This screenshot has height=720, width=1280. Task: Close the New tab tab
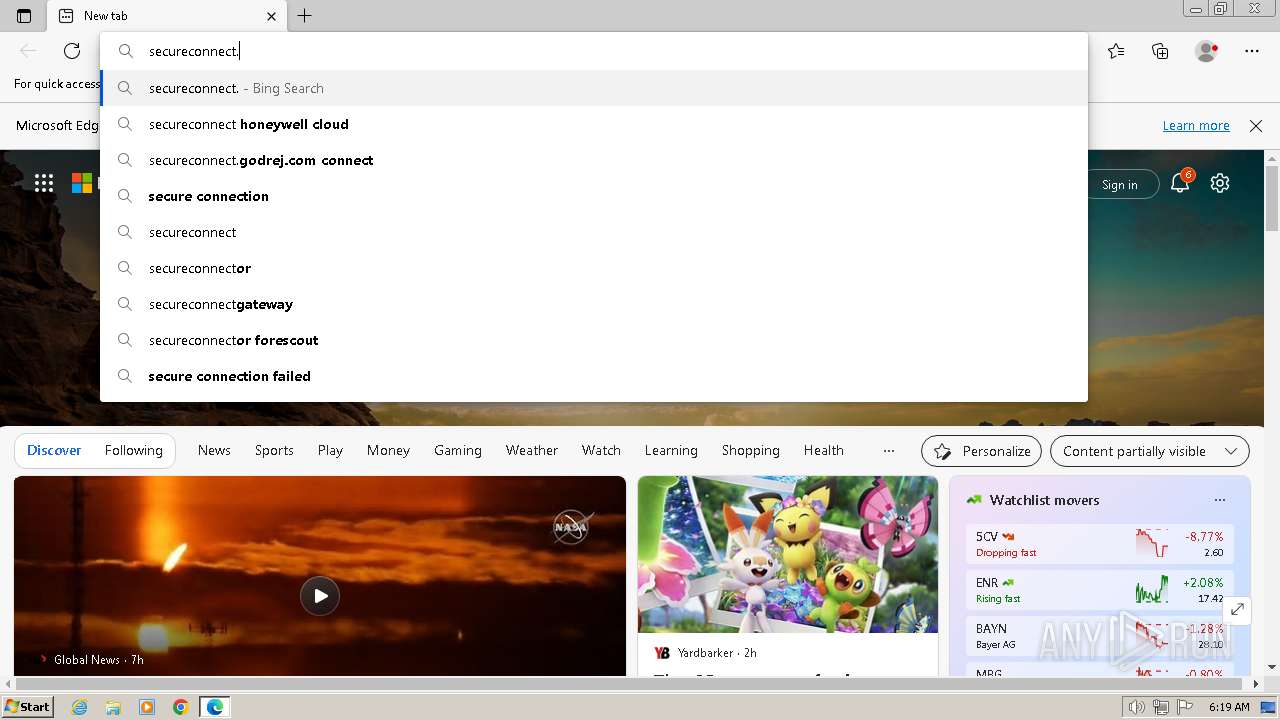tap(271, 16)
